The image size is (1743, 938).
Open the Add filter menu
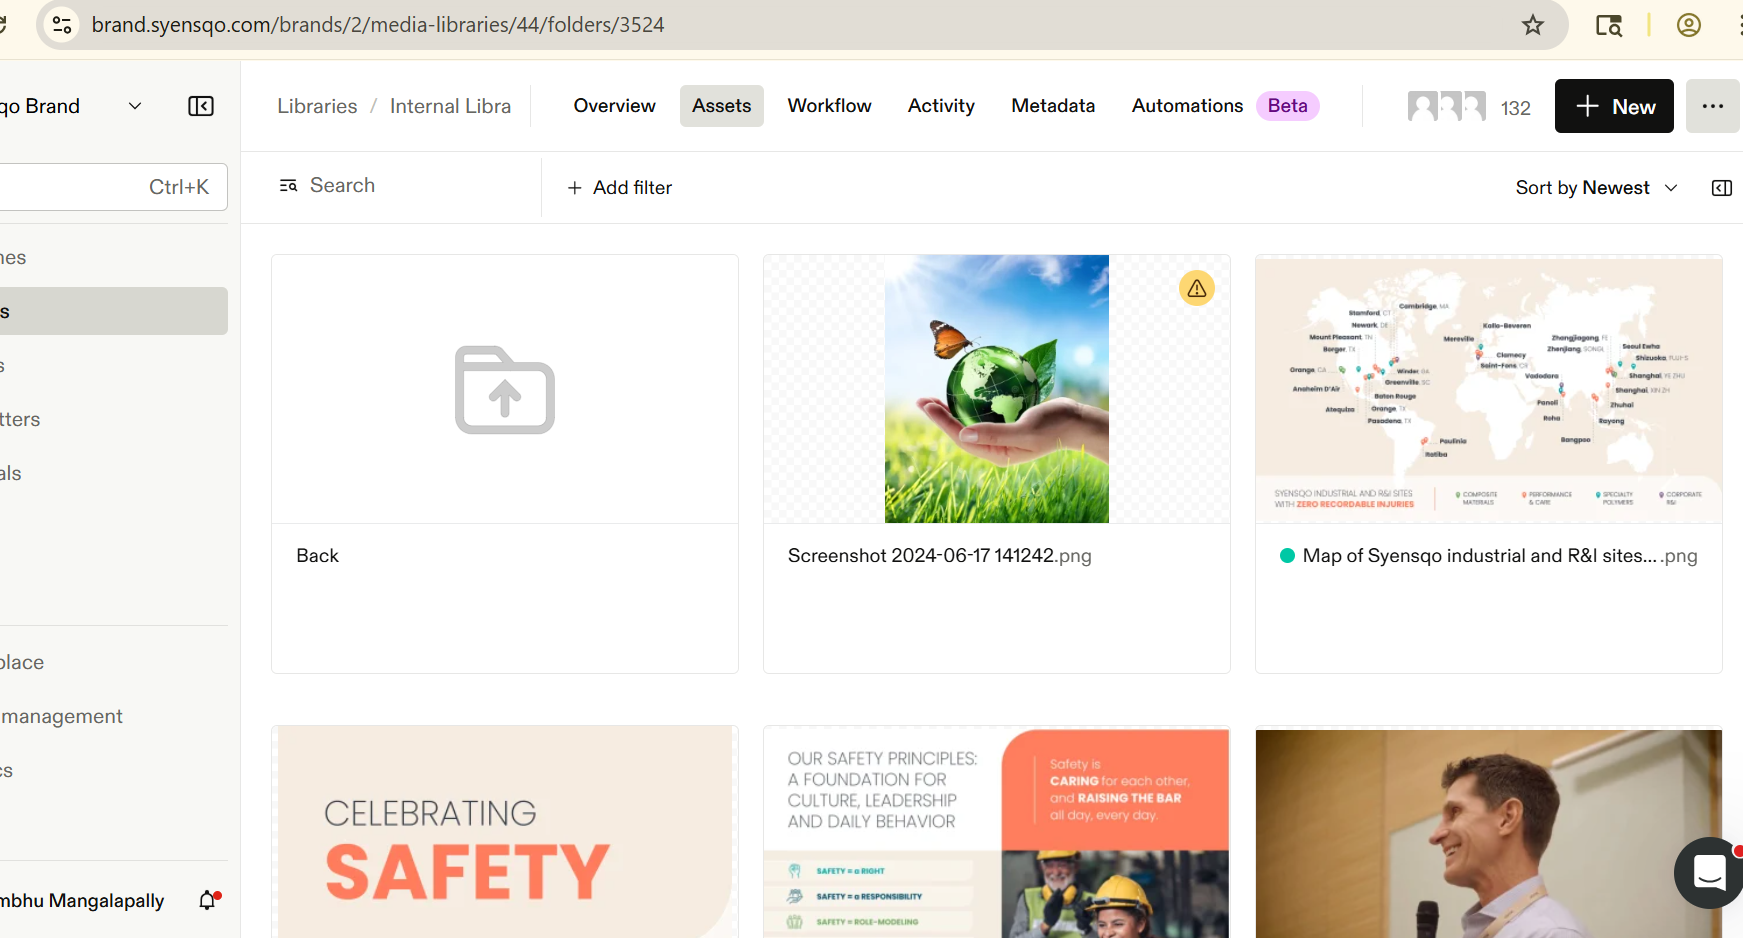(620, 188)
